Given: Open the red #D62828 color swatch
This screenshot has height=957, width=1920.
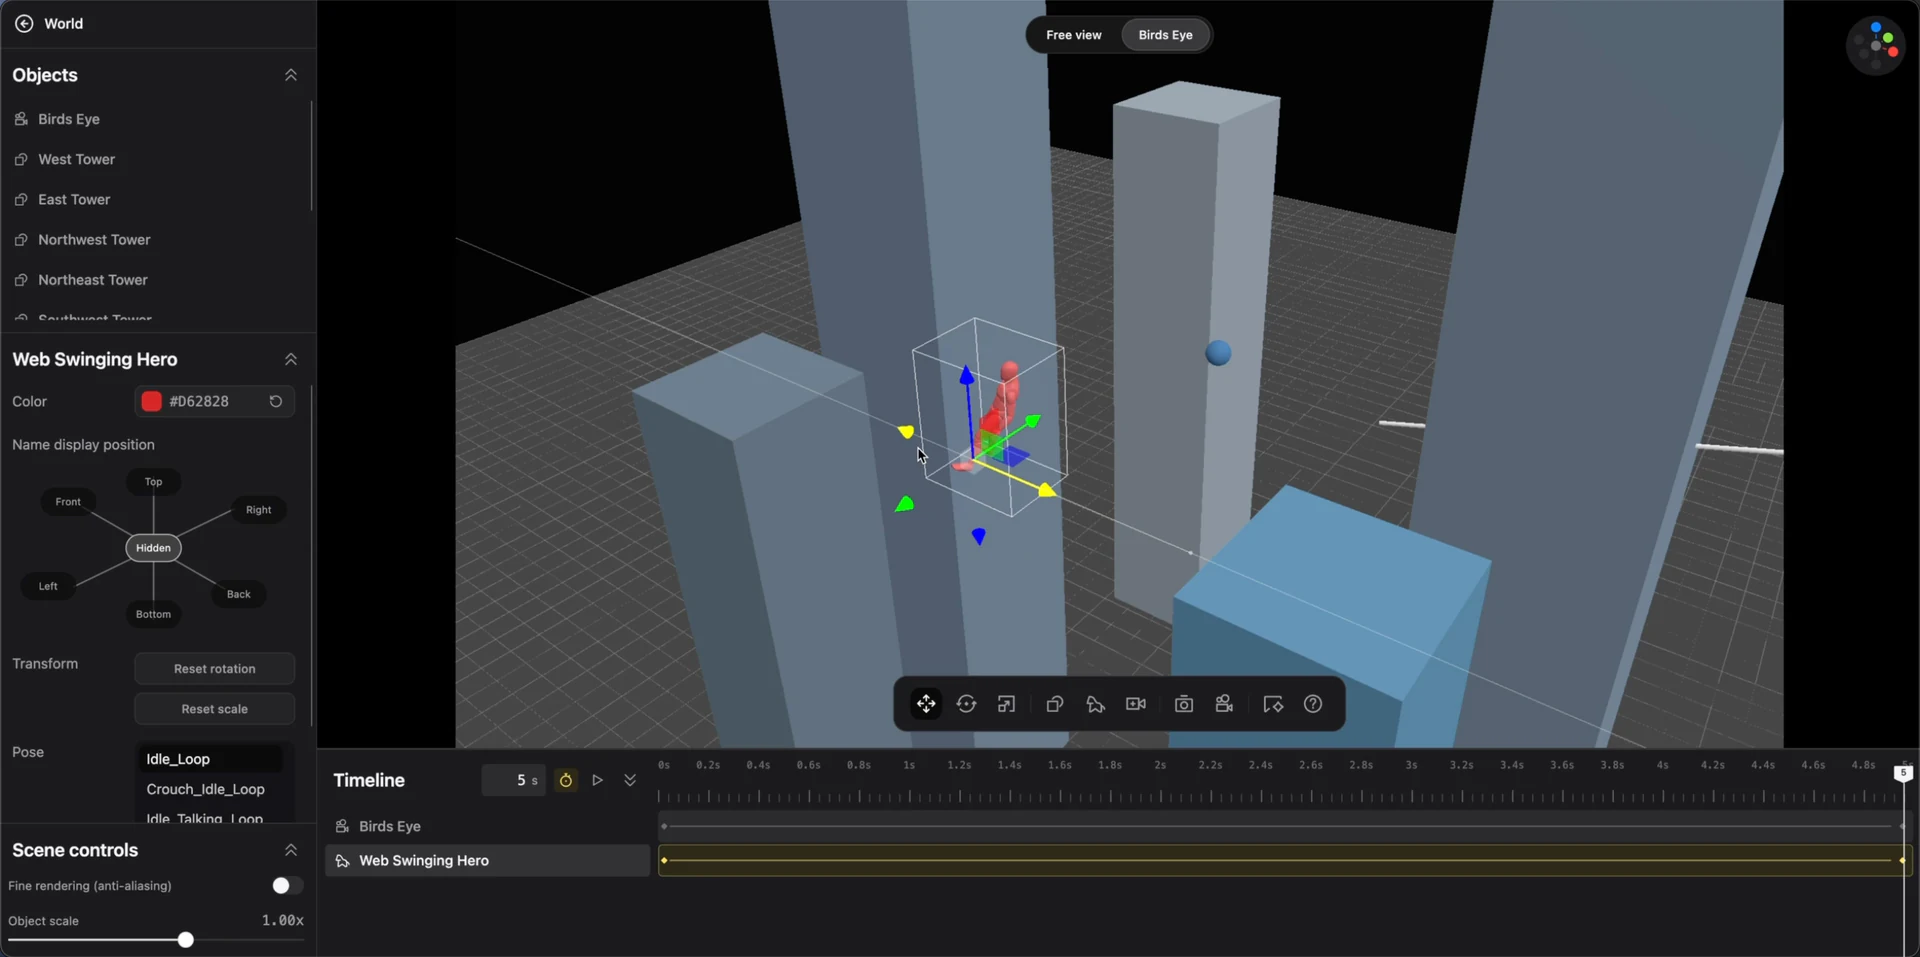Looking at the screenshot, I should pyautogui.click(x=152, y=401).
